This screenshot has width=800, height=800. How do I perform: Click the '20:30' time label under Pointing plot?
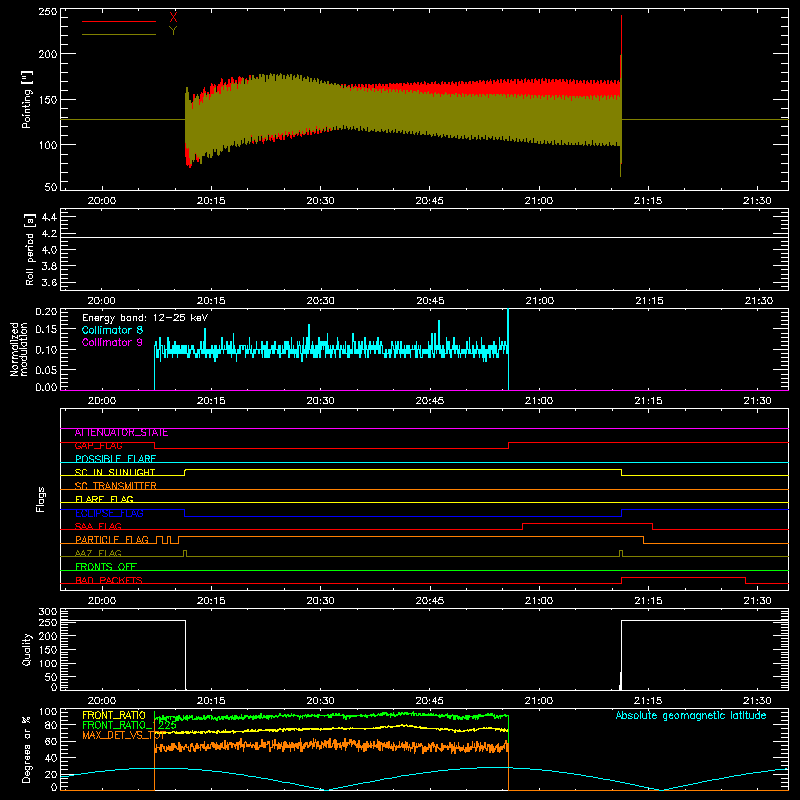click(x=320, y=201)
